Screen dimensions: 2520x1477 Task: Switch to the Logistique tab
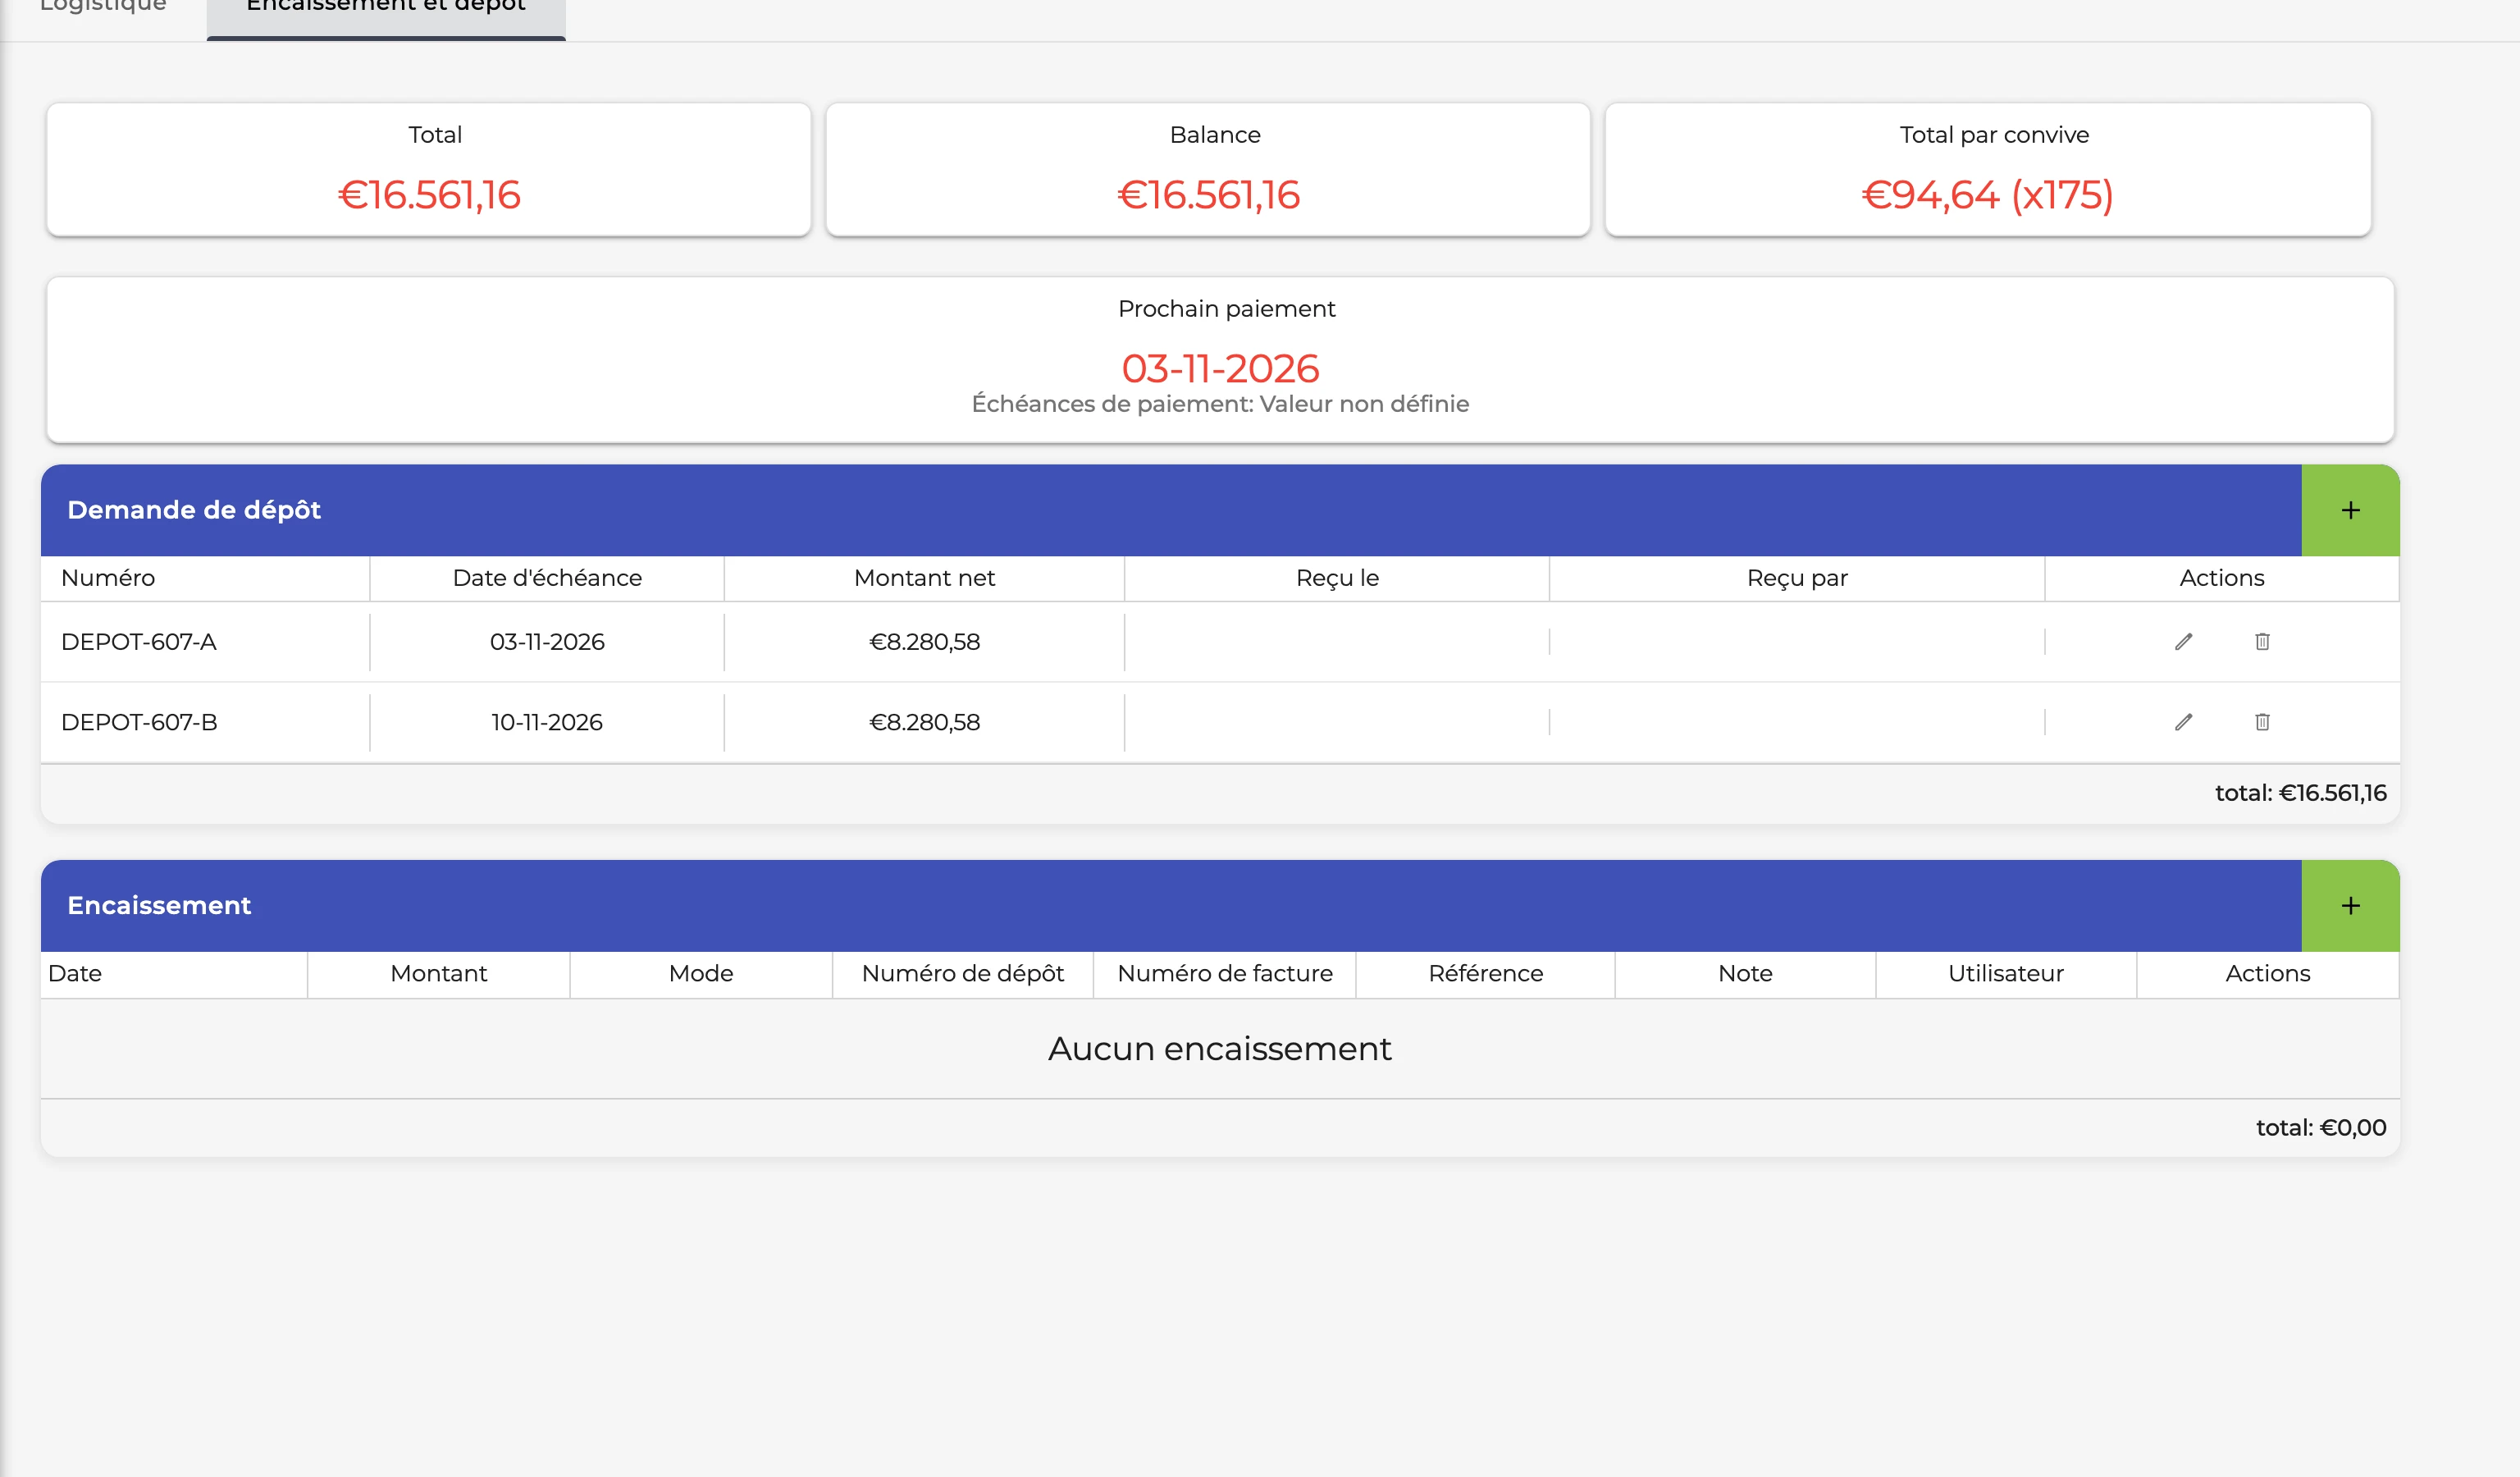tap(103, 8)
